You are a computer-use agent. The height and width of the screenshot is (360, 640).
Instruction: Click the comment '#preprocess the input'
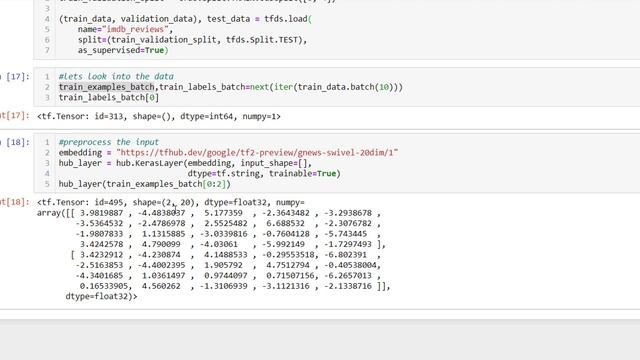click(109, 142)
